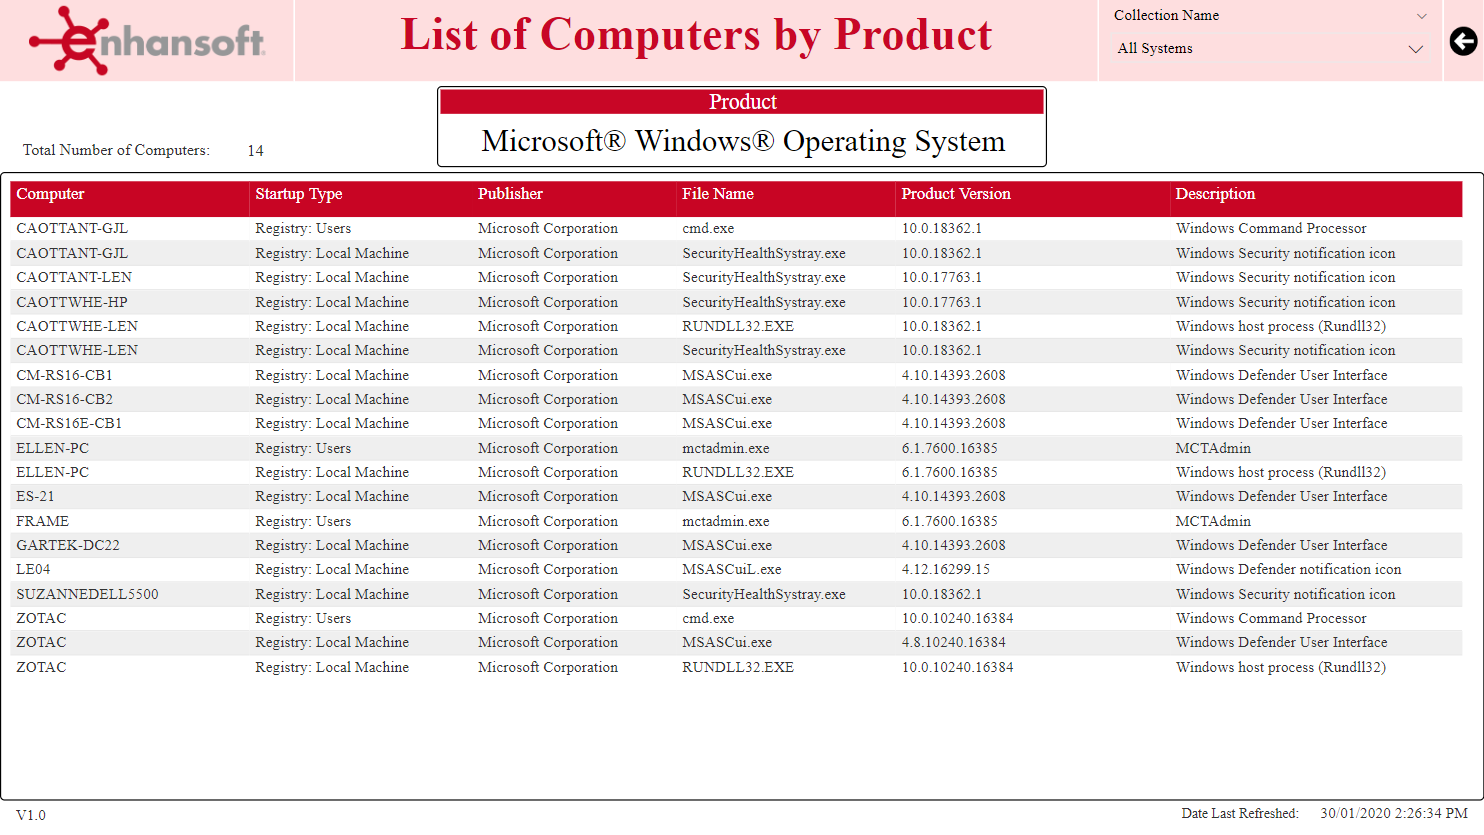Click mctadmin.exe in ELLEN-PC row

[x=726, y=448]
